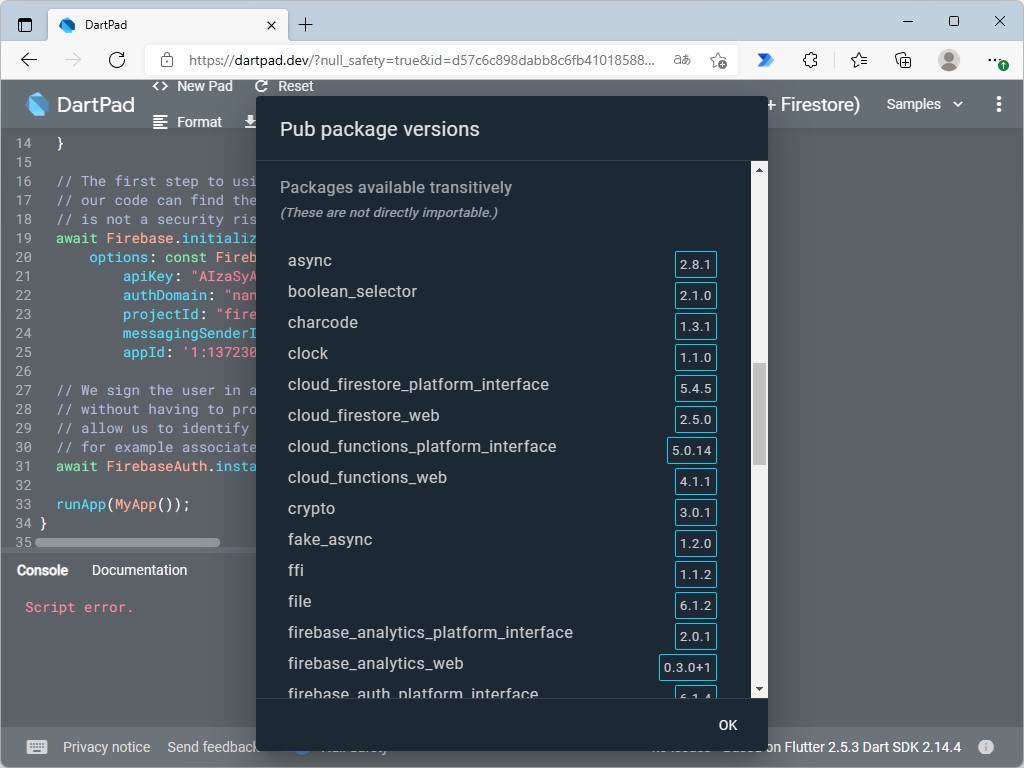Click the Send feedback link
1024x768 pixels.
click(212, 747)
